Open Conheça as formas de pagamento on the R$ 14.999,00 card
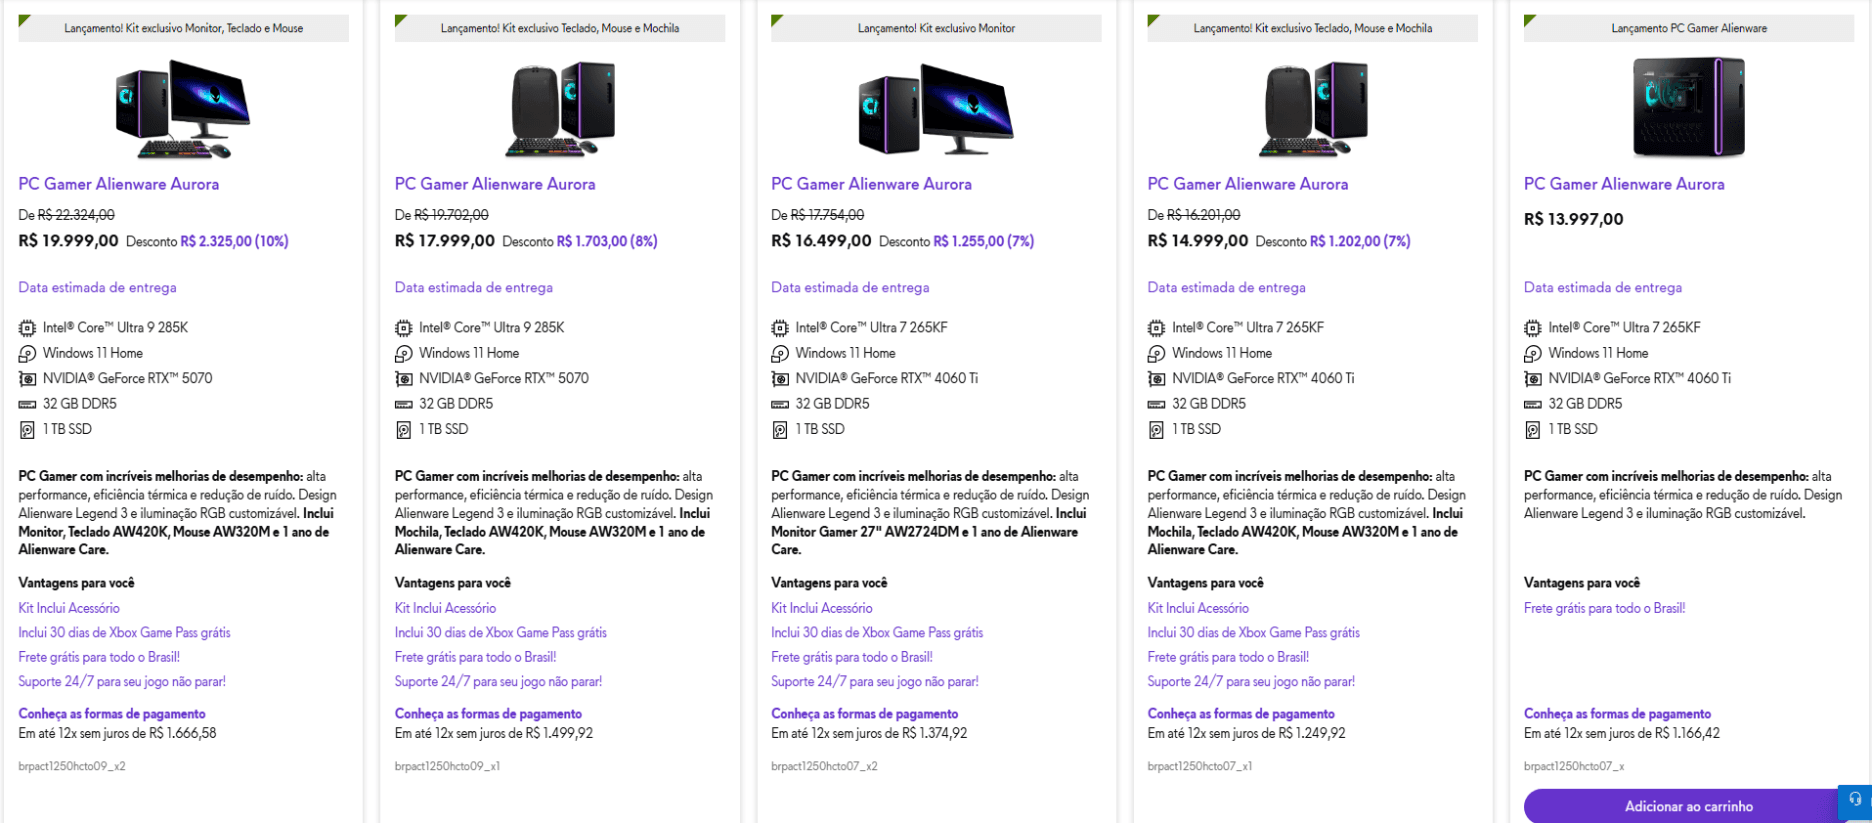This screenshot has width=1872, height=823. 1241,714
